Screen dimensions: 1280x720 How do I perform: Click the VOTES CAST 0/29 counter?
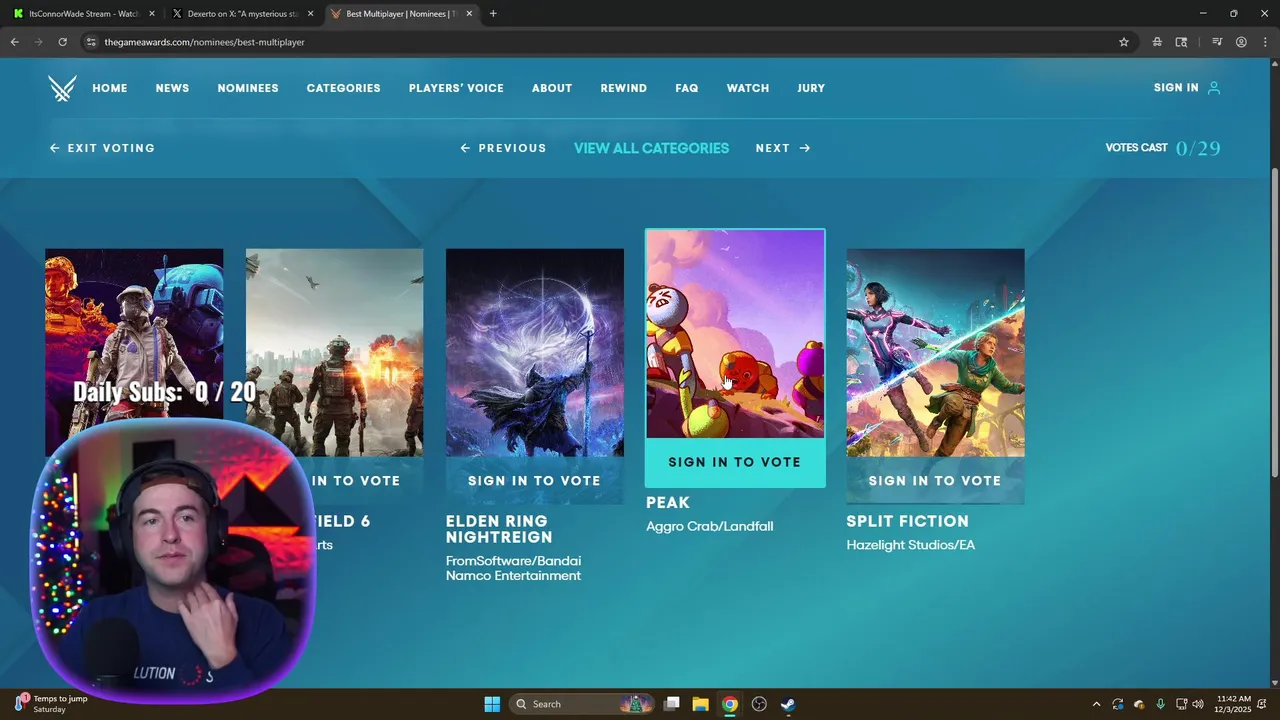click(x=1163, y=148)
